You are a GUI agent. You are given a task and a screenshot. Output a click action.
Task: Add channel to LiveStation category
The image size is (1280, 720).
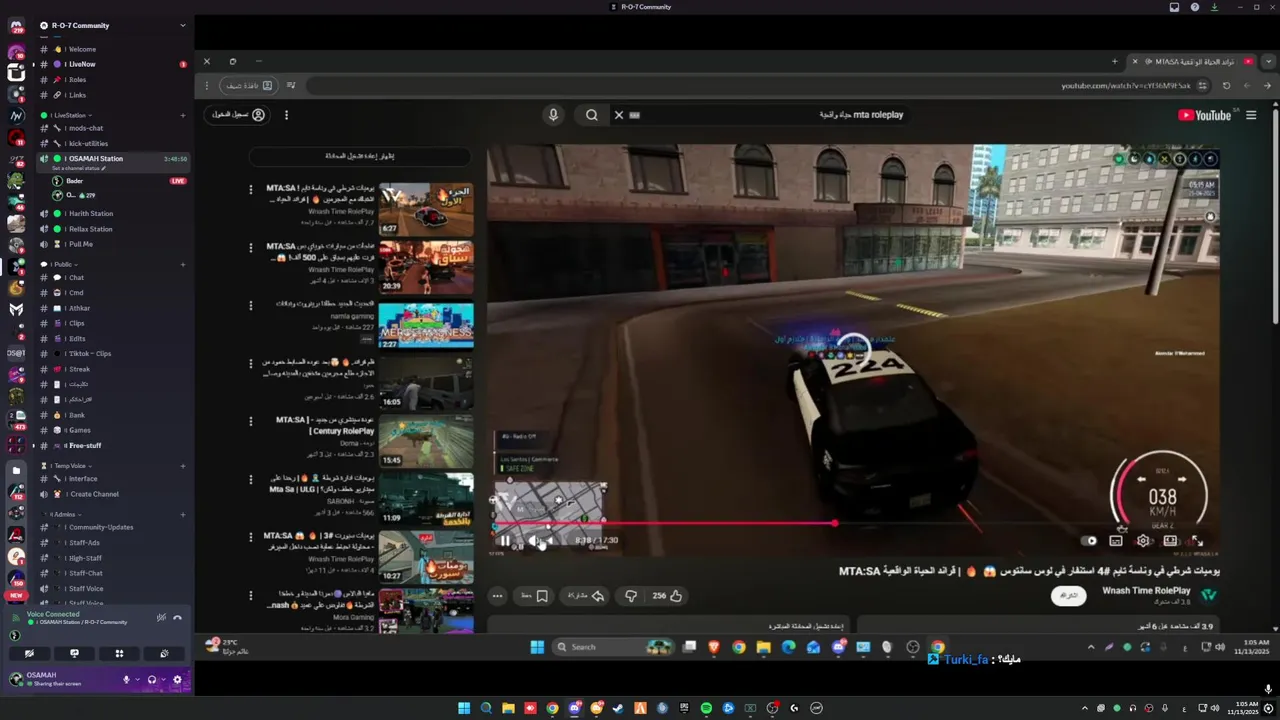[183, 115]
